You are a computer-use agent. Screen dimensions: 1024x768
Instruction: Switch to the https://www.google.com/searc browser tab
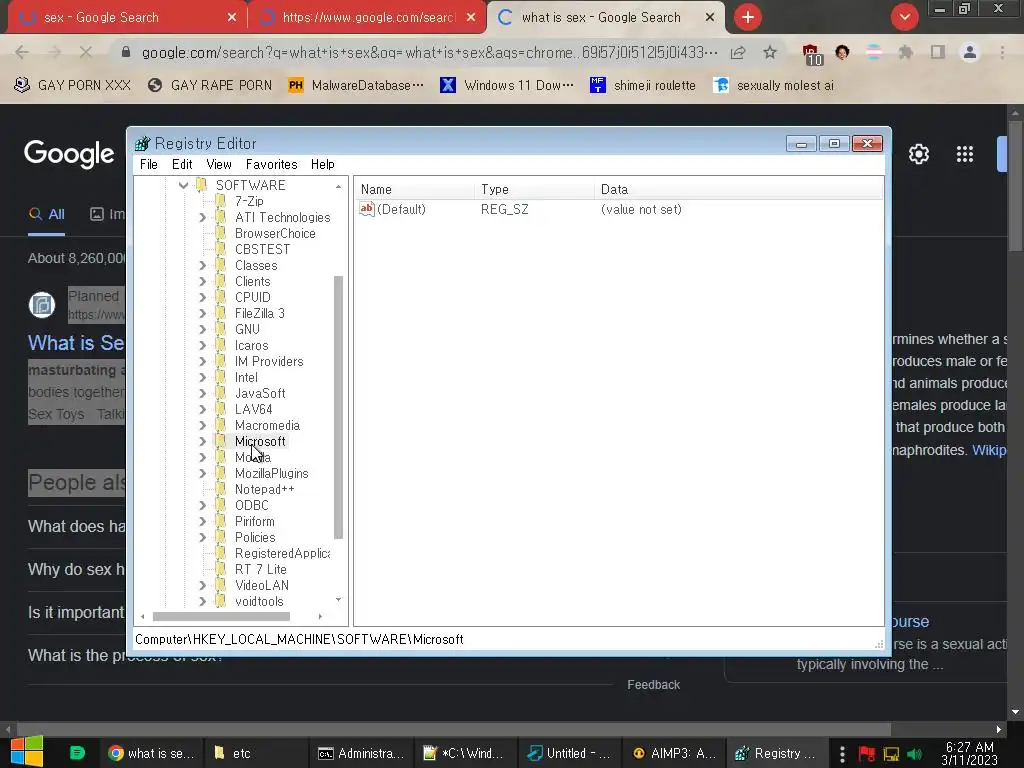pyautogui.click(x=368, y=18)
